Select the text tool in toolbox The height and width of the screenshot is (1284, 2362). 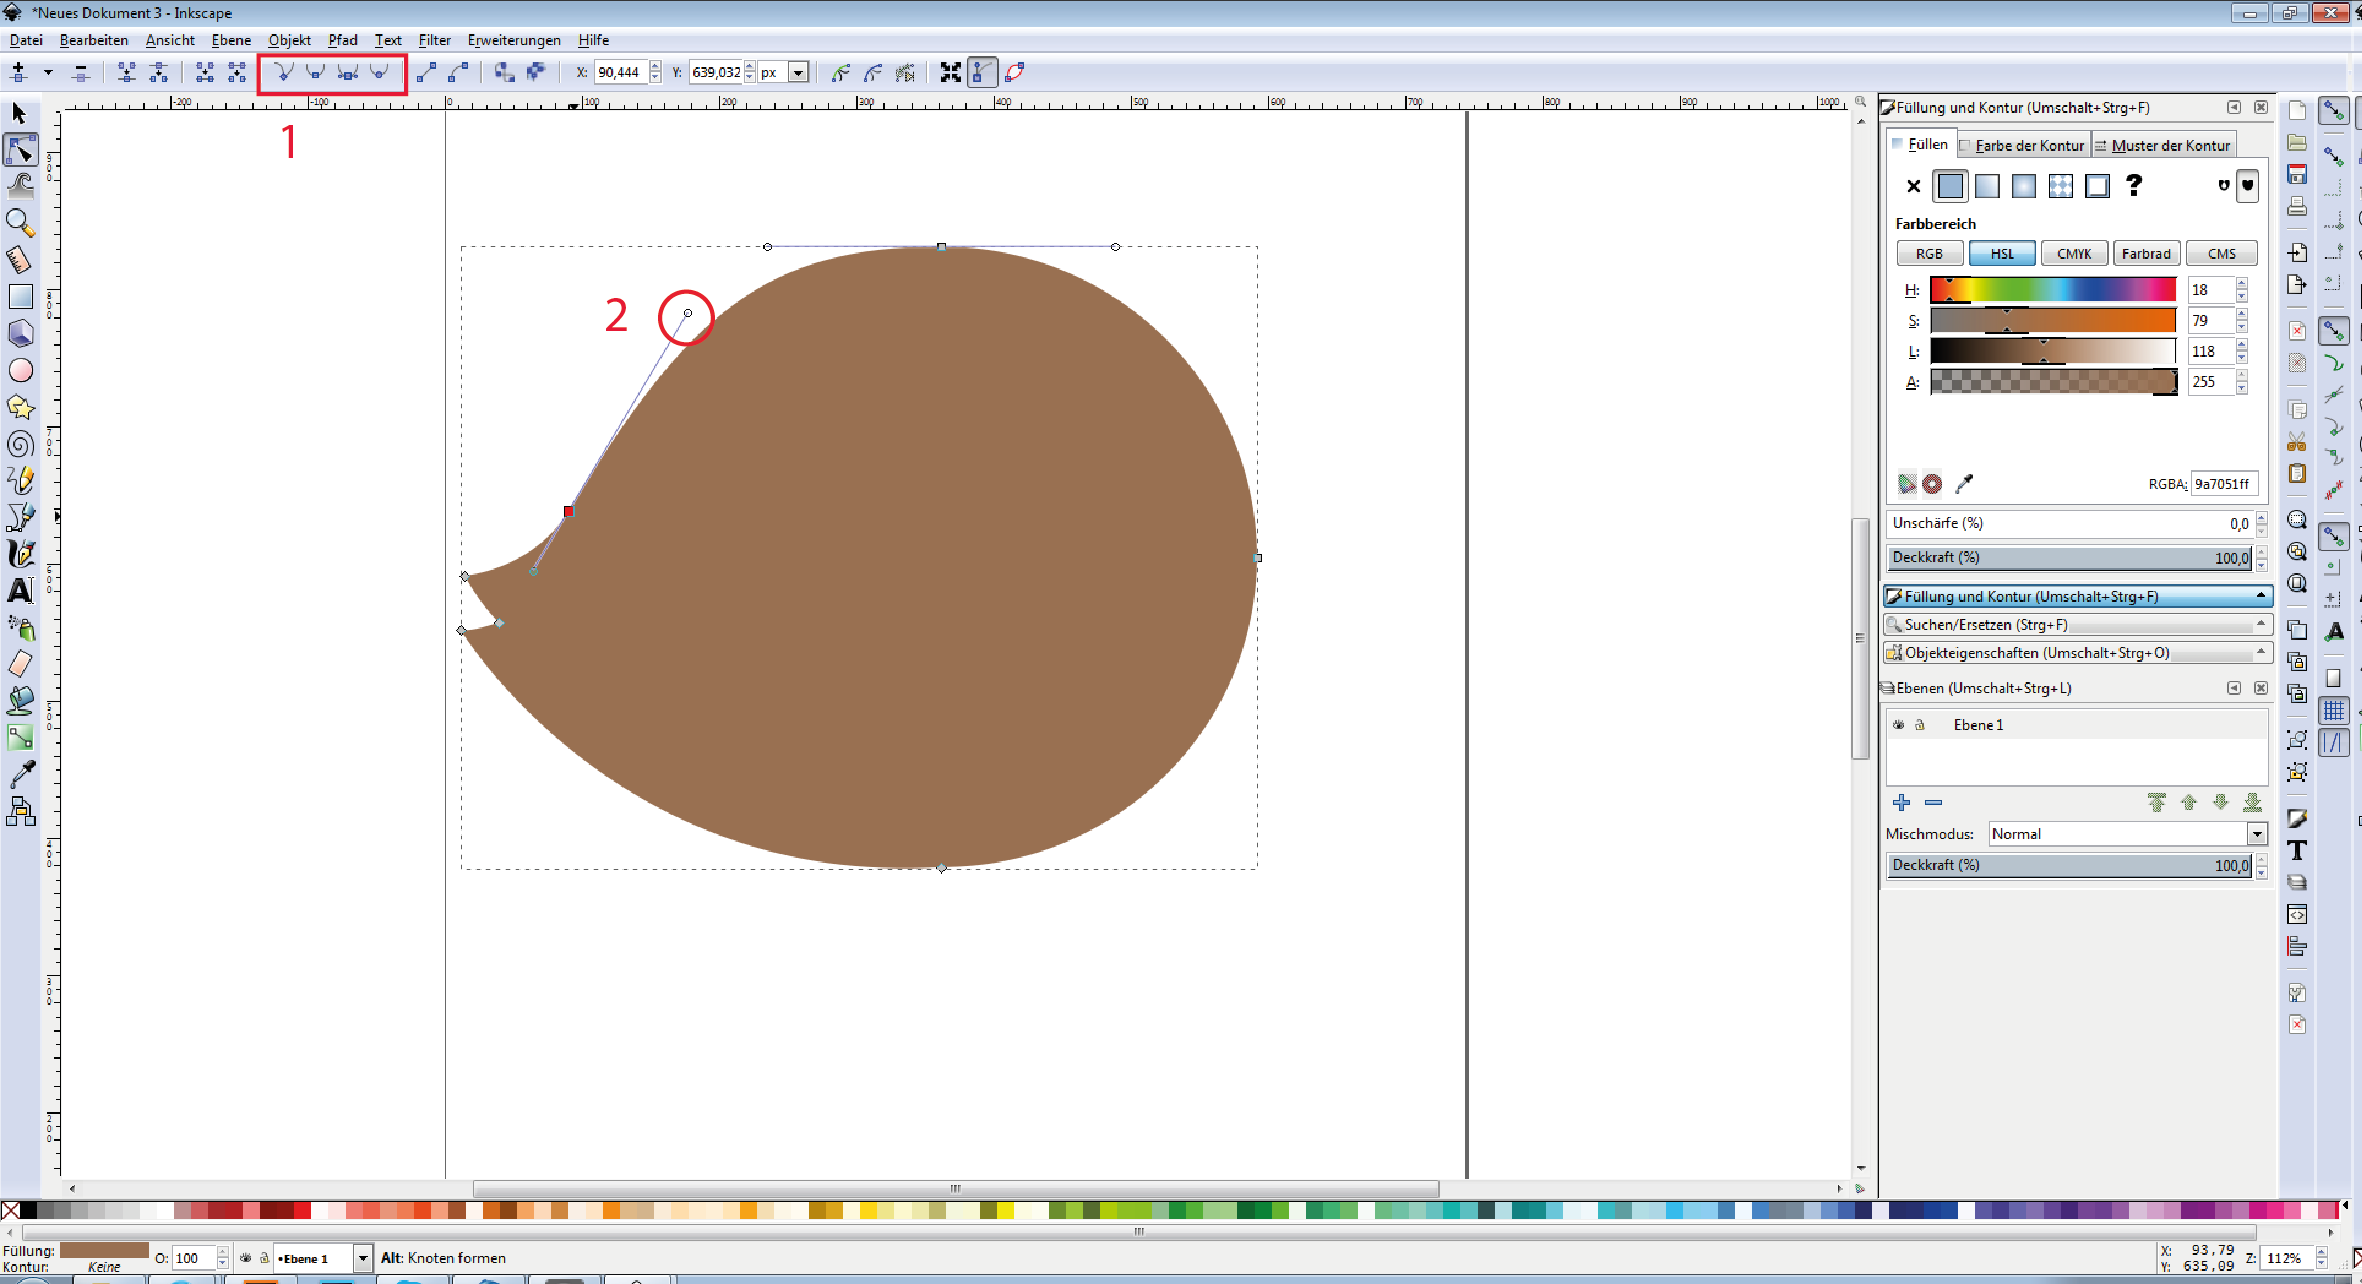(x=20, y=591)
